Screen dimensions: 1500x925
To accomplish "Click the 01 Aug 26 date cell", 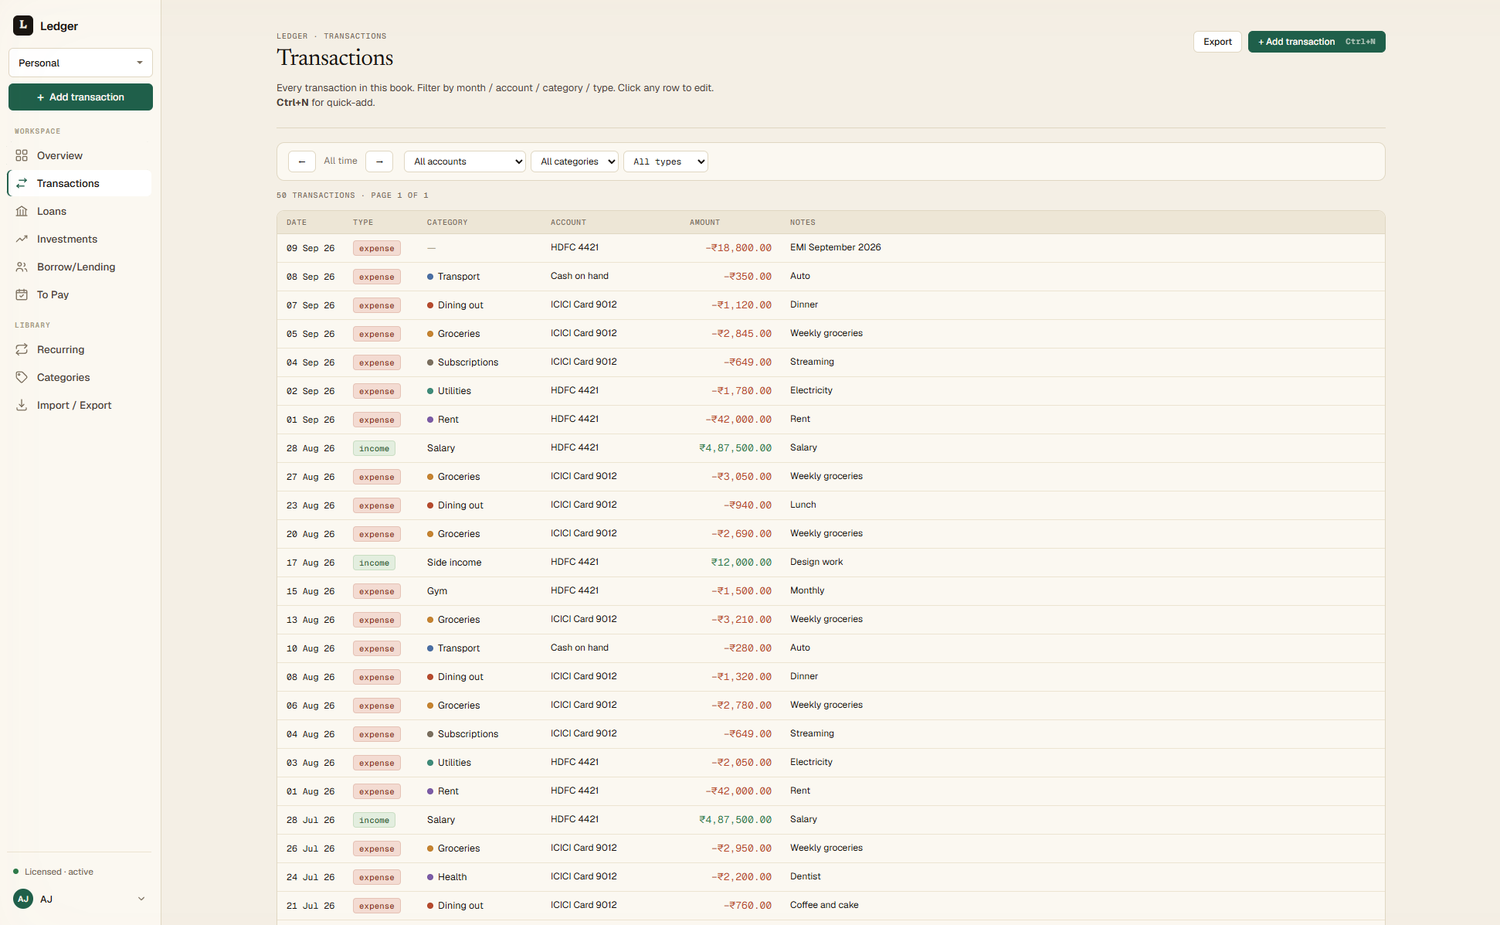I will point(311,792).
